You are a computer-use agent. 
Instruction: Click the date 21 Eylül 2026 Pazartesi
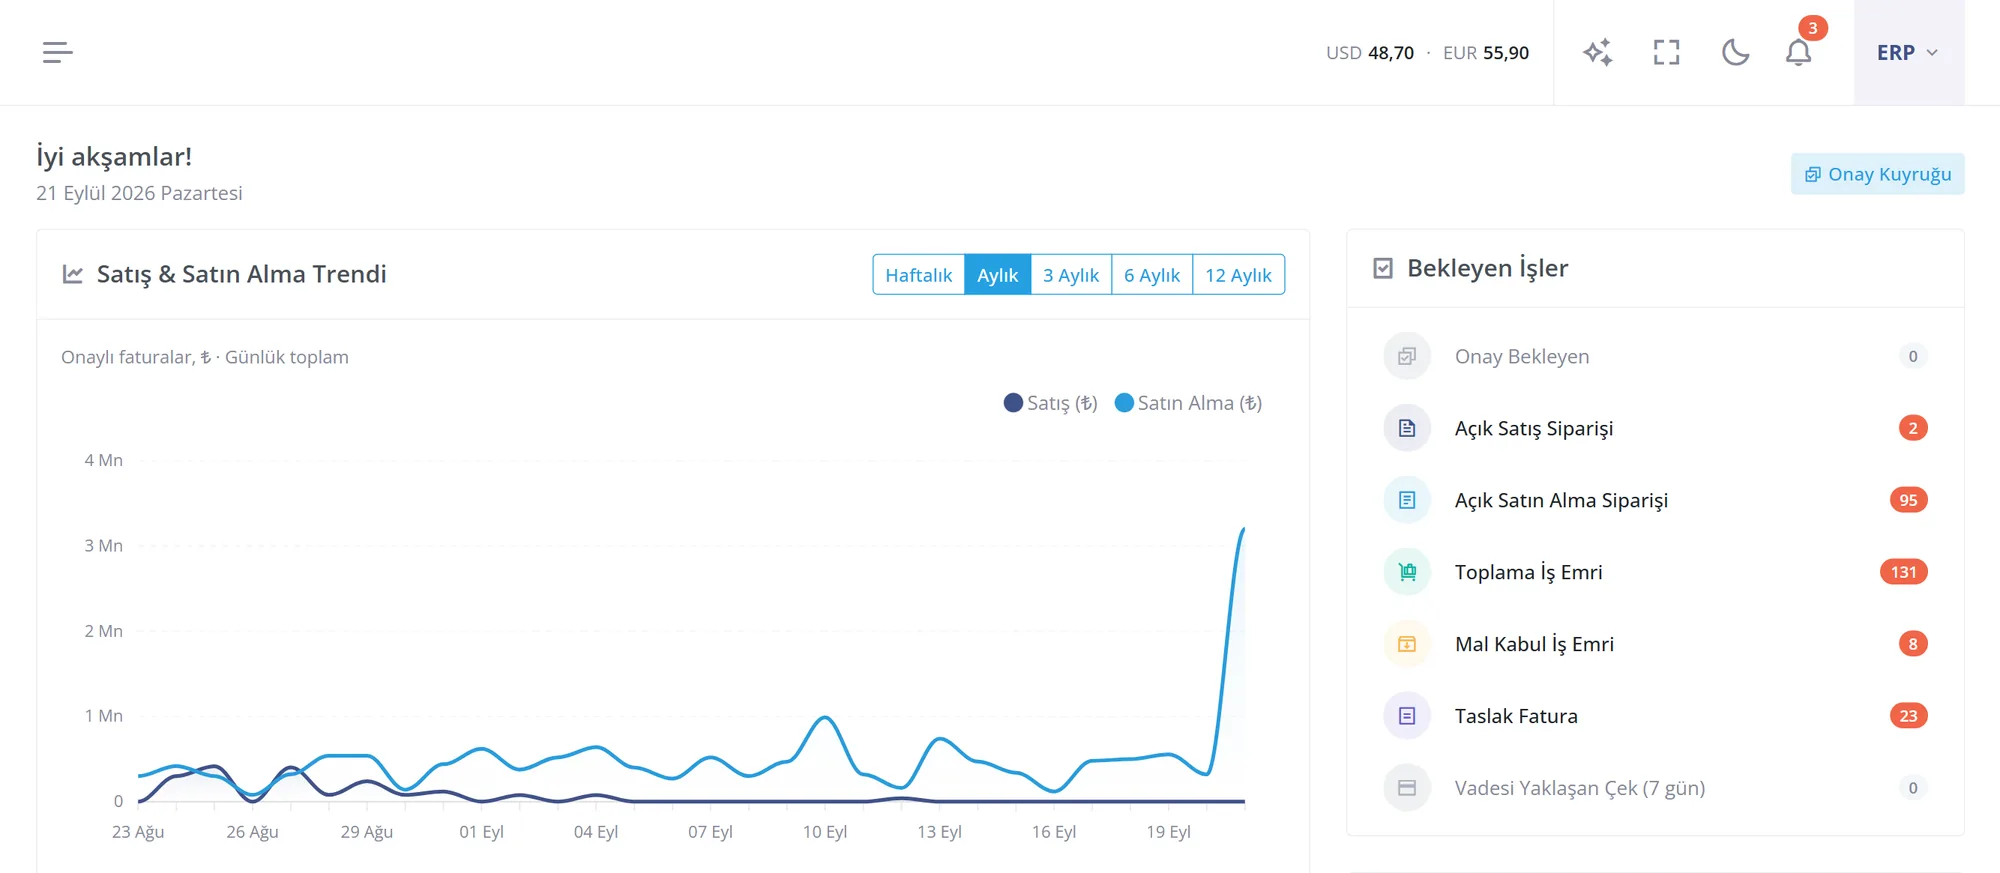coord(139,193)
